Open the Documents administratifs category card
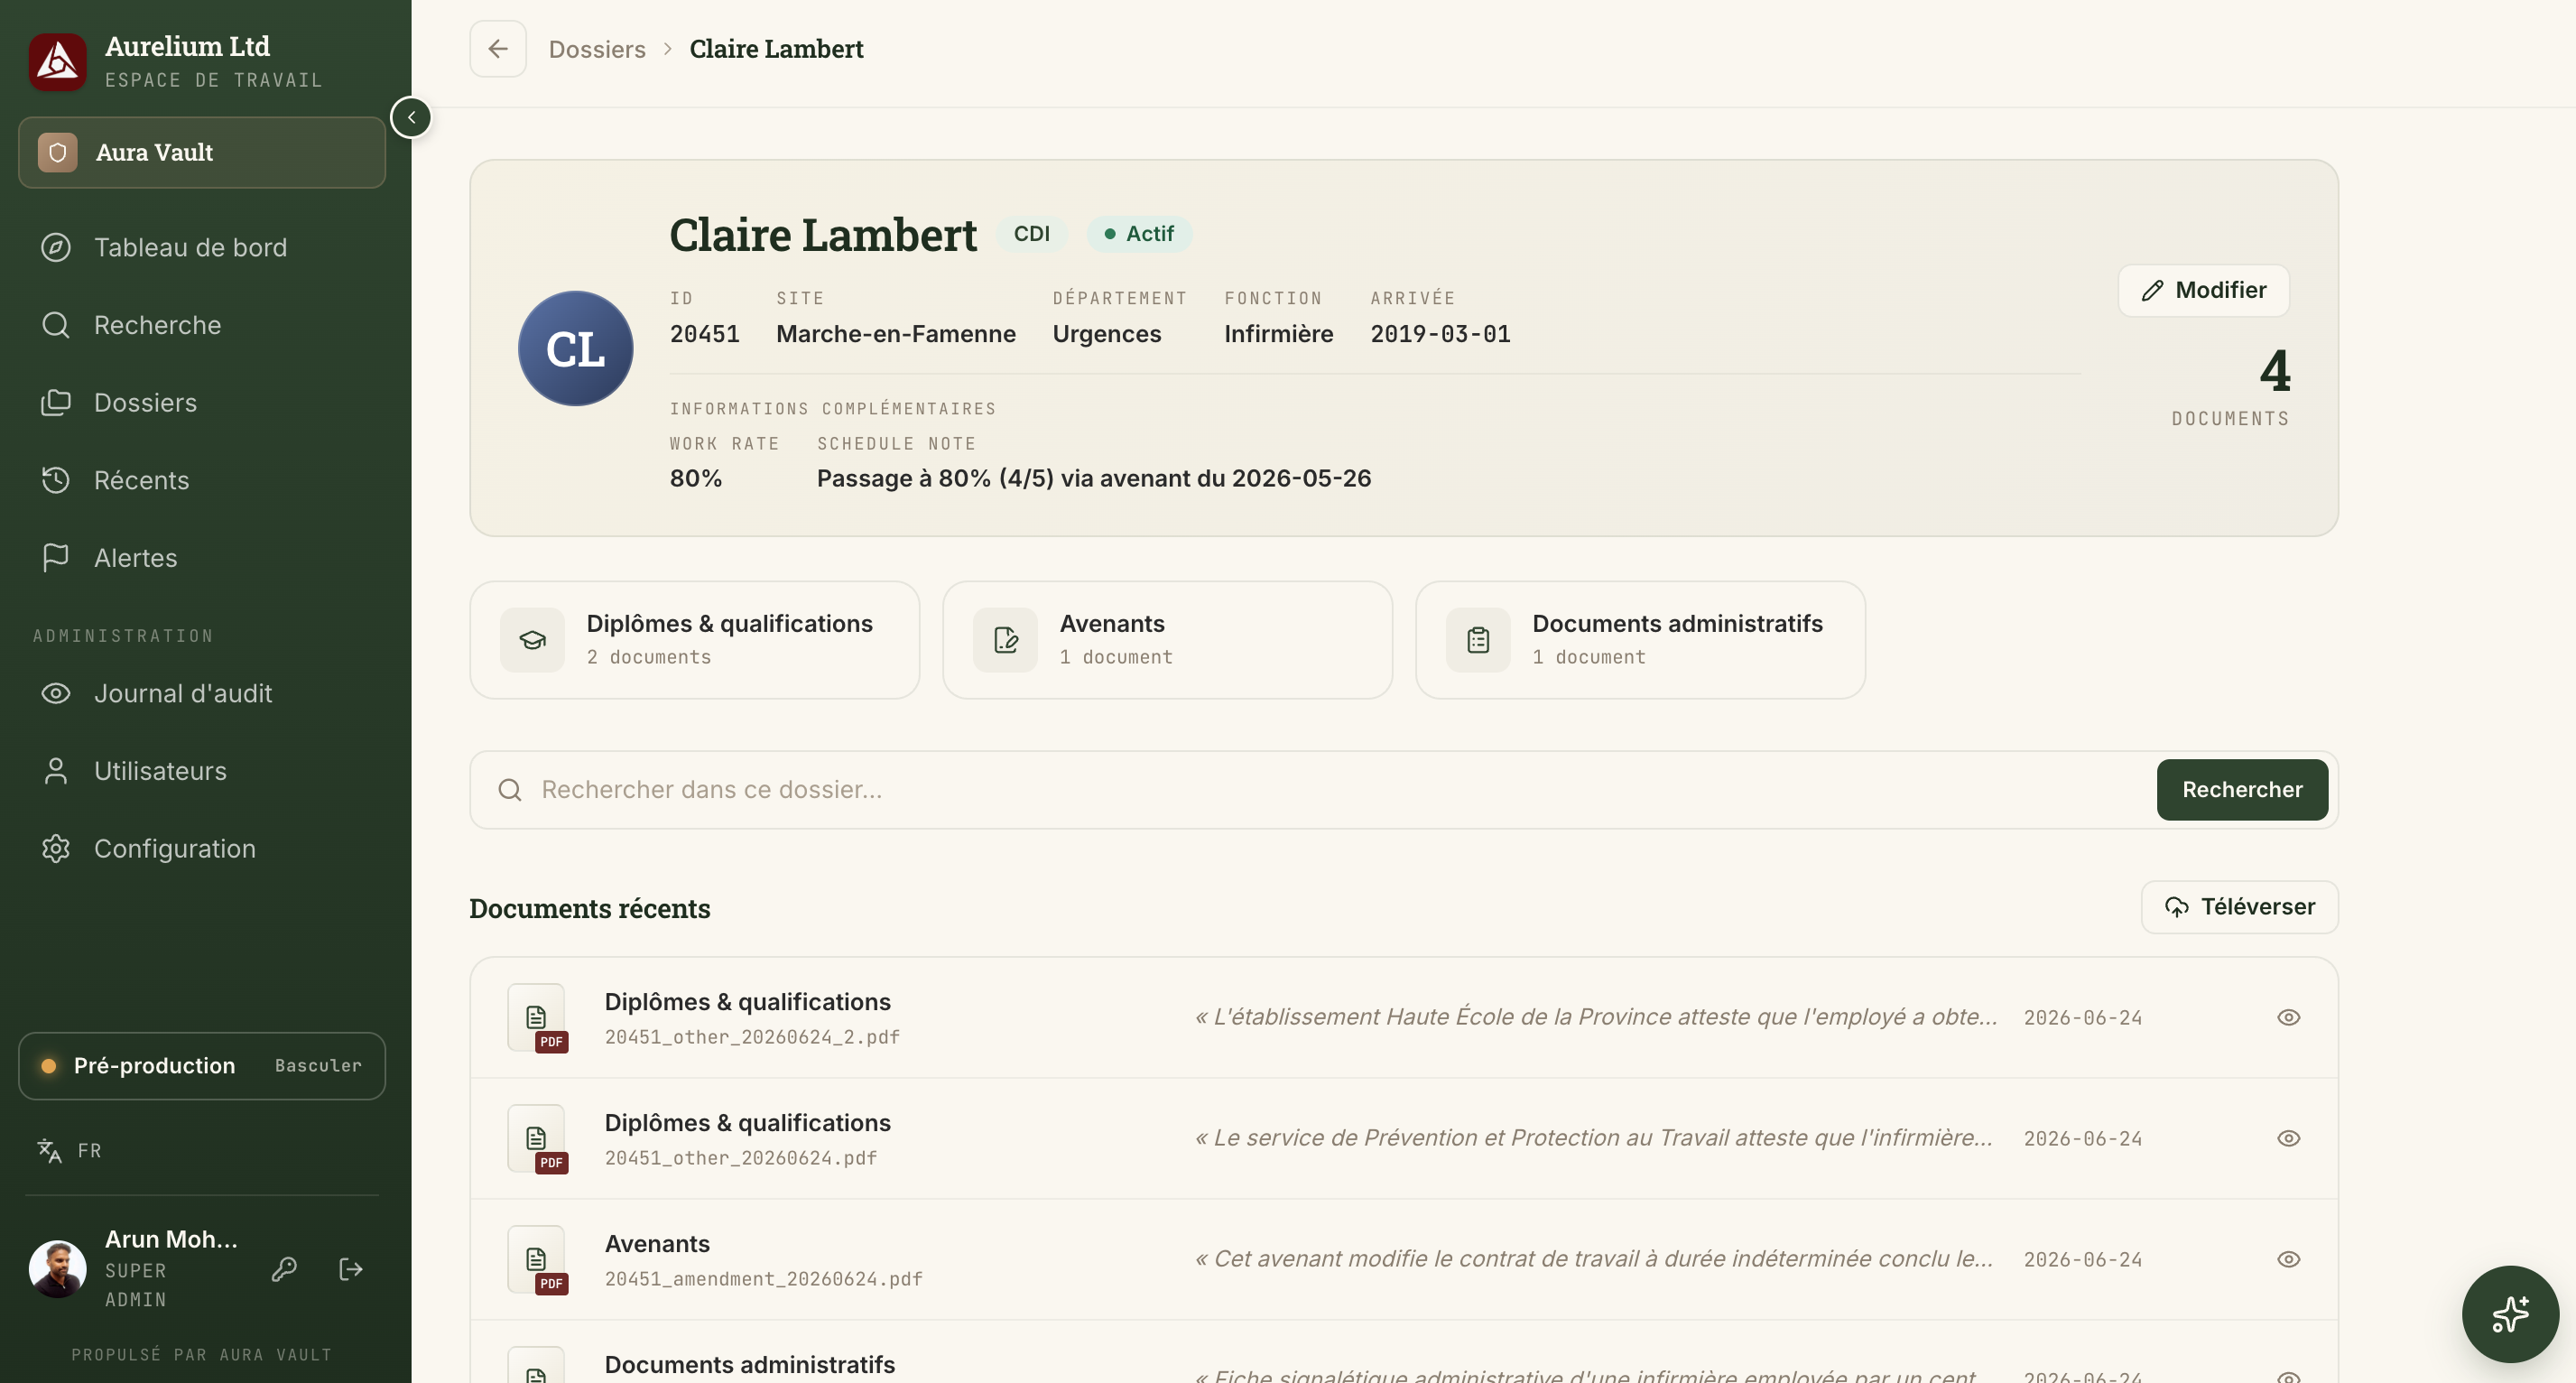The width and height of the screenshot is (2576, 1383). [x=1640, y=639]
